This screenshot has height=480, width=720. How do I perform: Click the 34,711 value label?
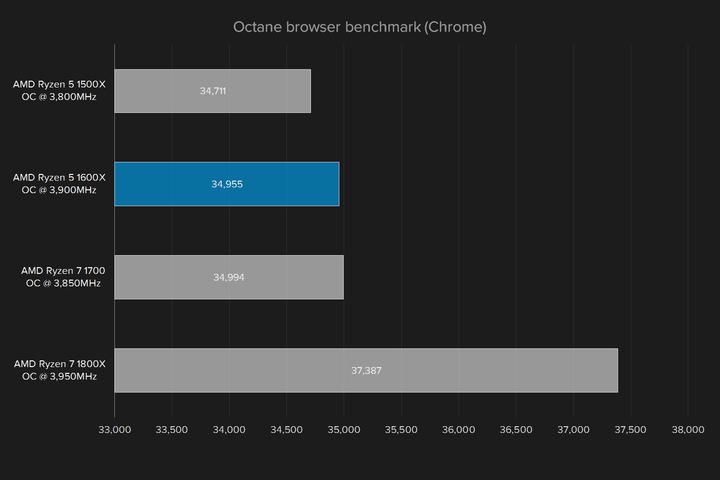click(213, 91)
